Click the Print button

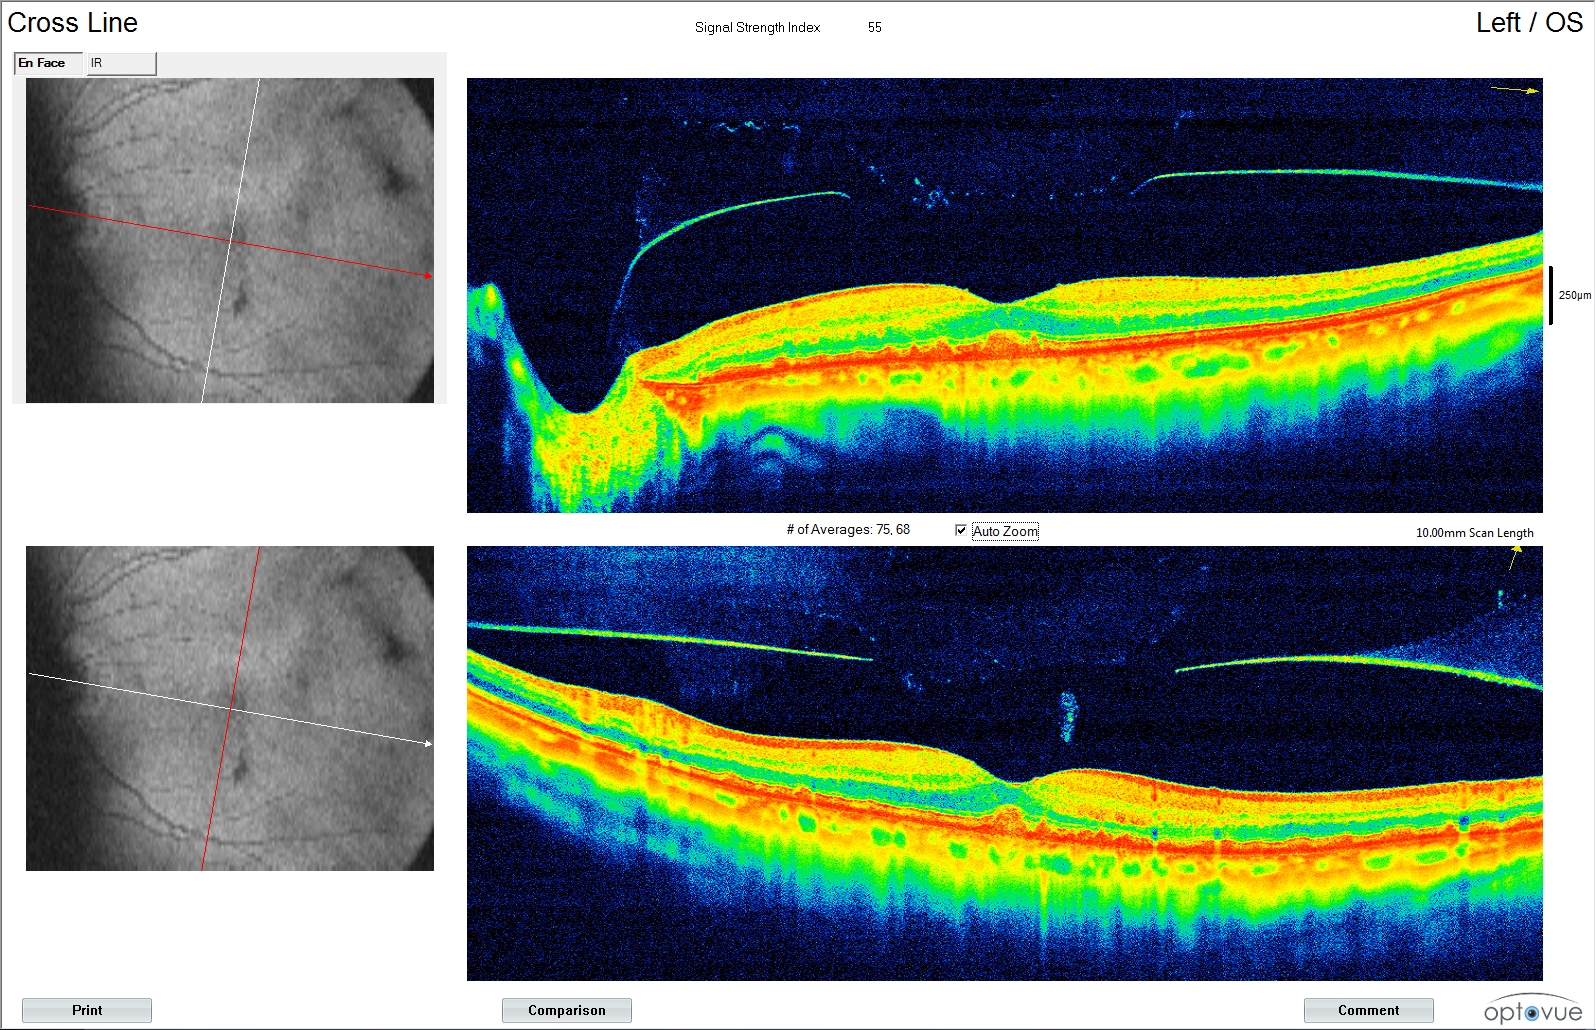click(87, 1010)
